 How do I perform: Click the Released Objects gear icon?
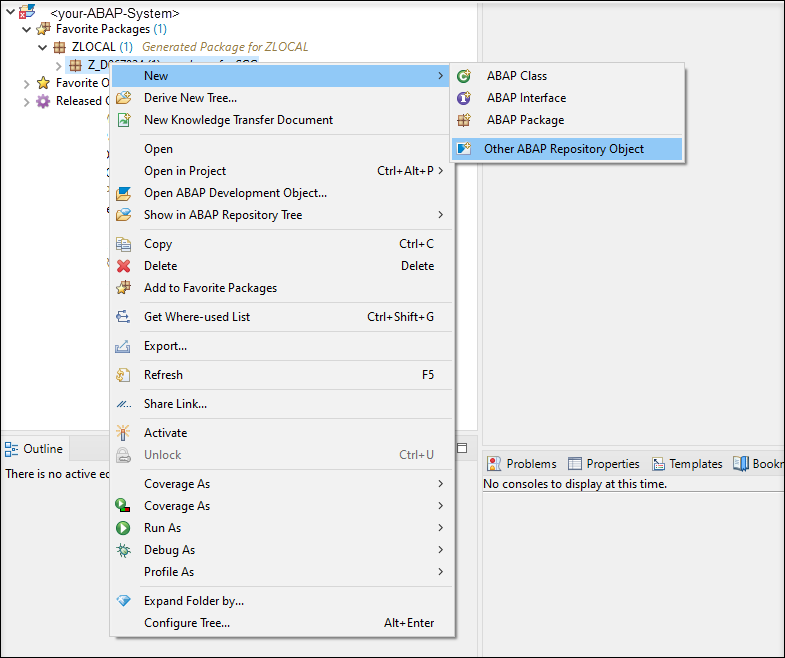[44, 101]
